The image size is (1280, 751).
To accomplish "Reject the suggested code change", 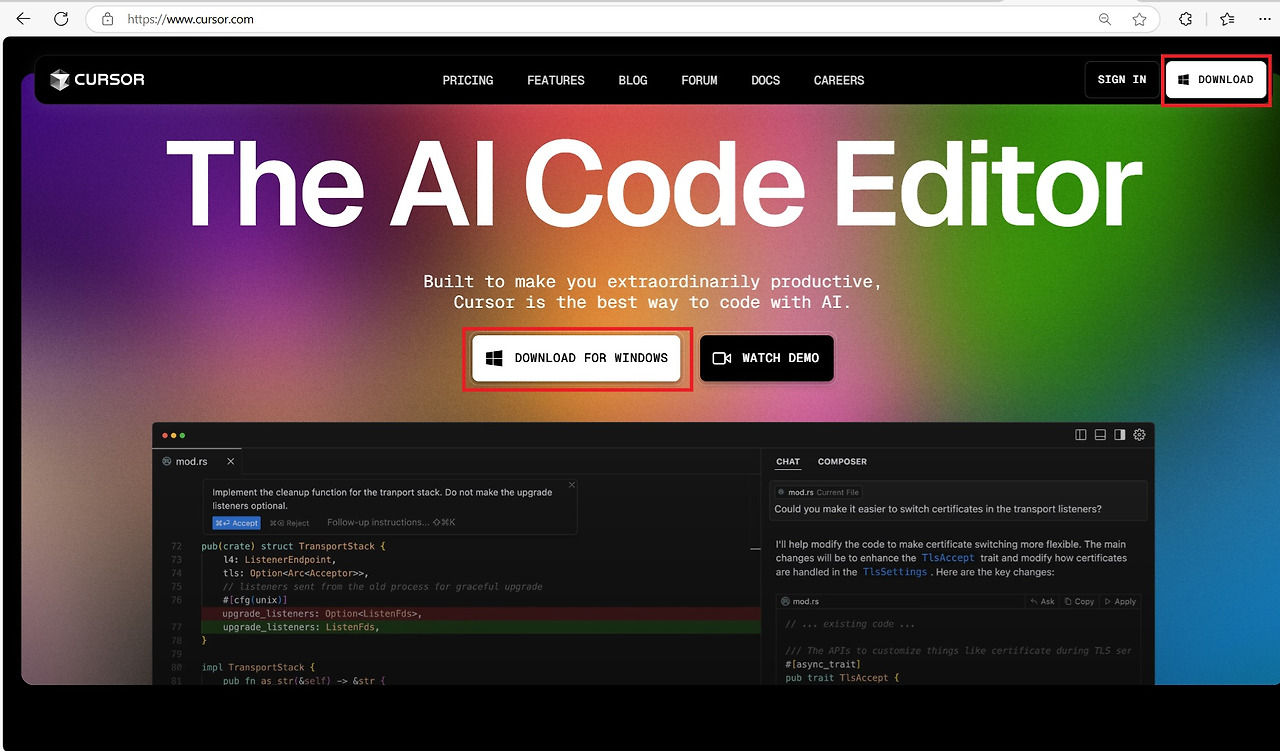I will point(290,523).
